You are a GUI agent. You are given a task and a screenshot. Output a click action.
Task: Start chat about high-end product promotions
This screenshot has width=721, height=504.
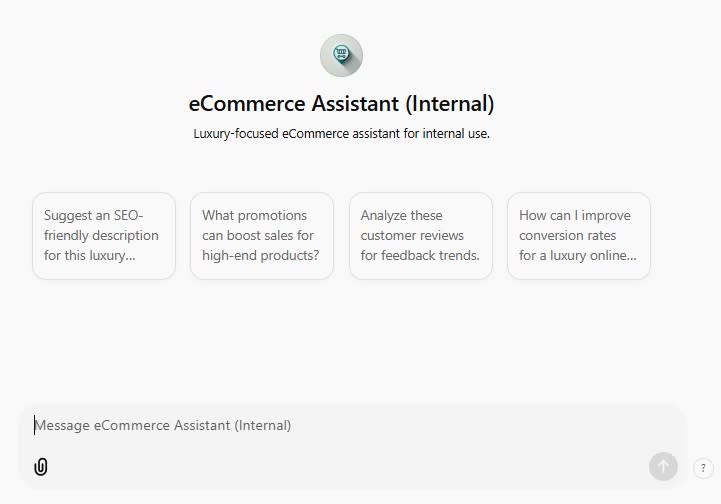coord(262,235)
